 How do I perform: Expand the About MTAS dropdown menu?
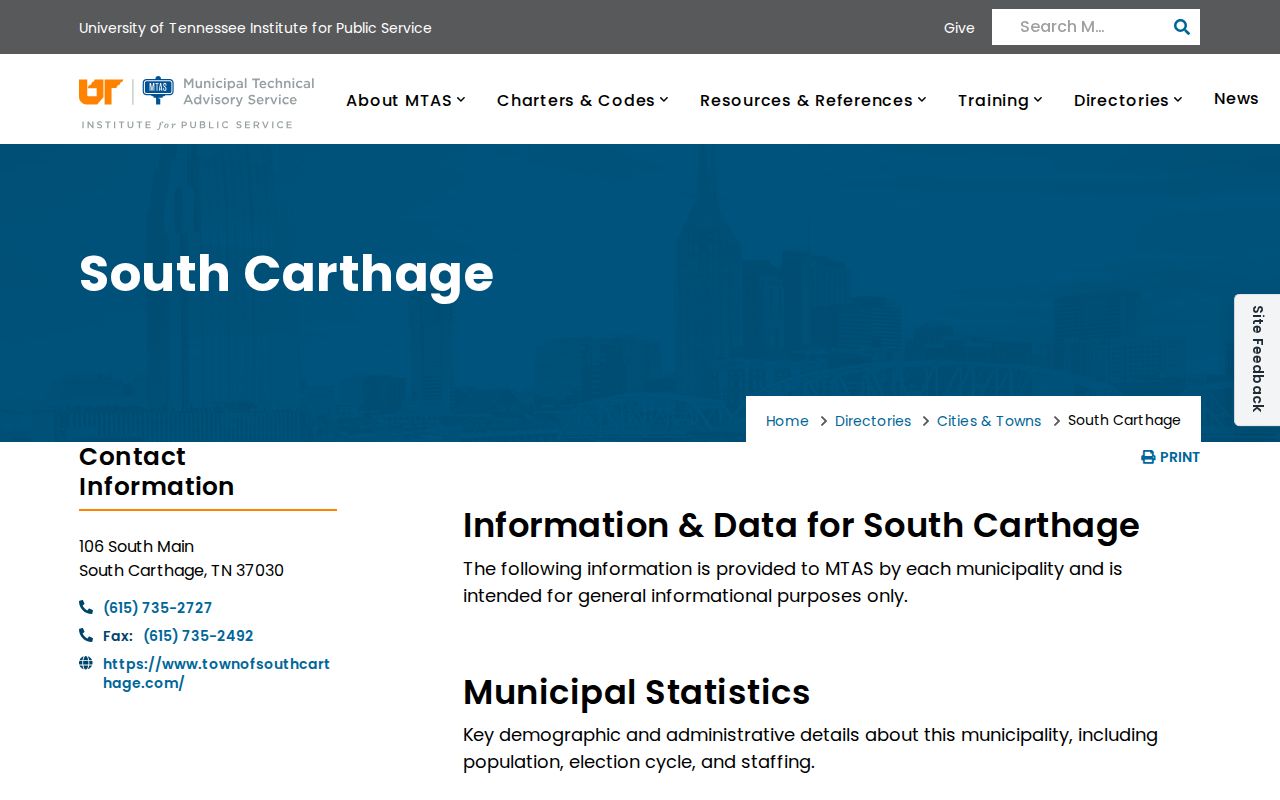pos(406,100)
